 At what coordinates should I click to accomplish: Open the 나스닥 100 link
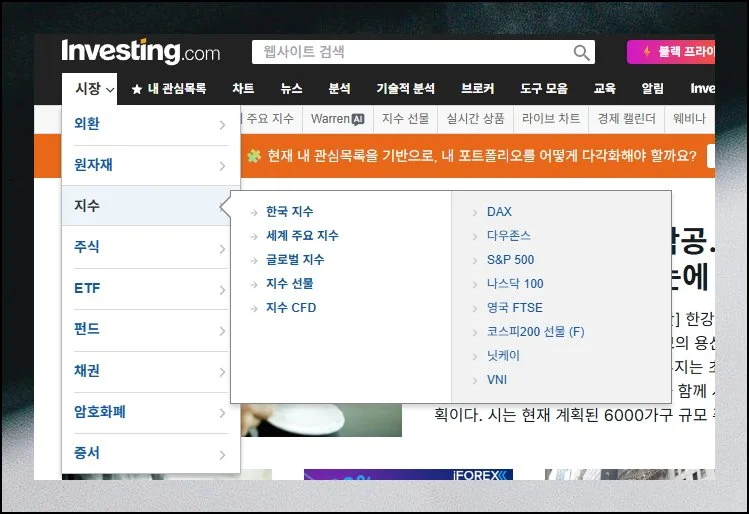point(515,284)
